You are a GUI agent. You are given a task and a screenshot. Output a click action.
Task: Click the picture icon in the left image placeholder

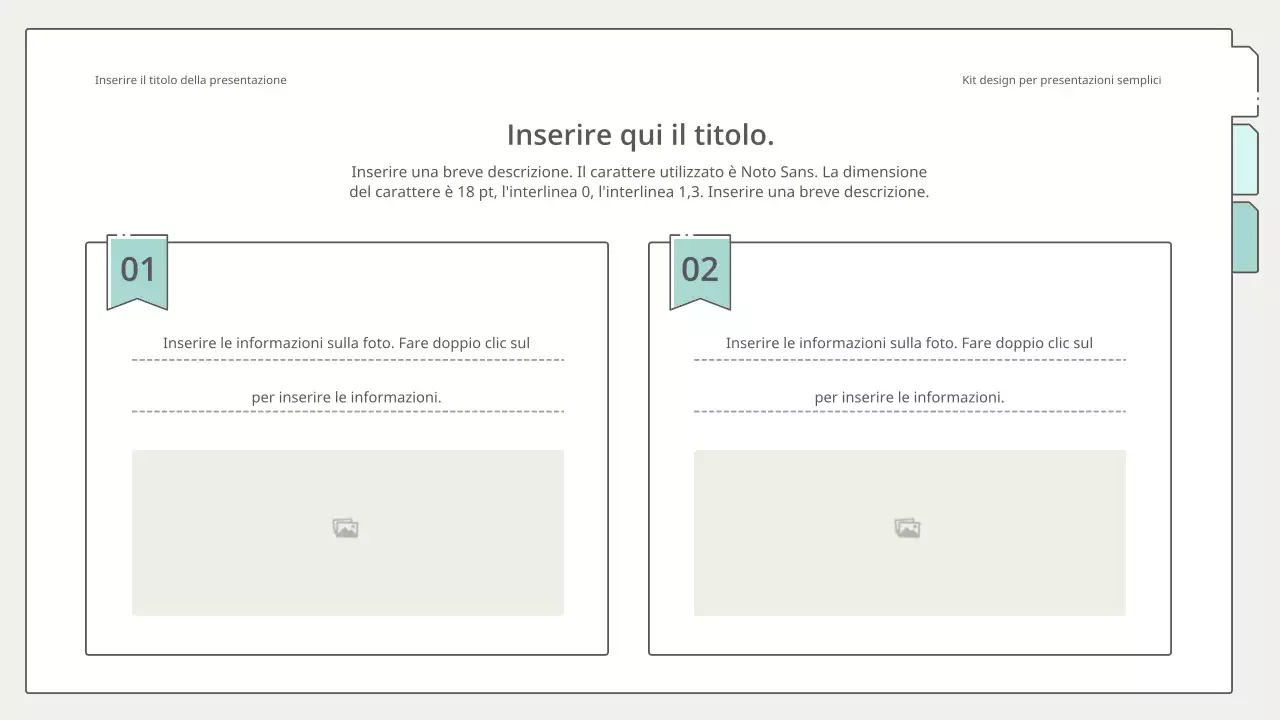point(345,528)
